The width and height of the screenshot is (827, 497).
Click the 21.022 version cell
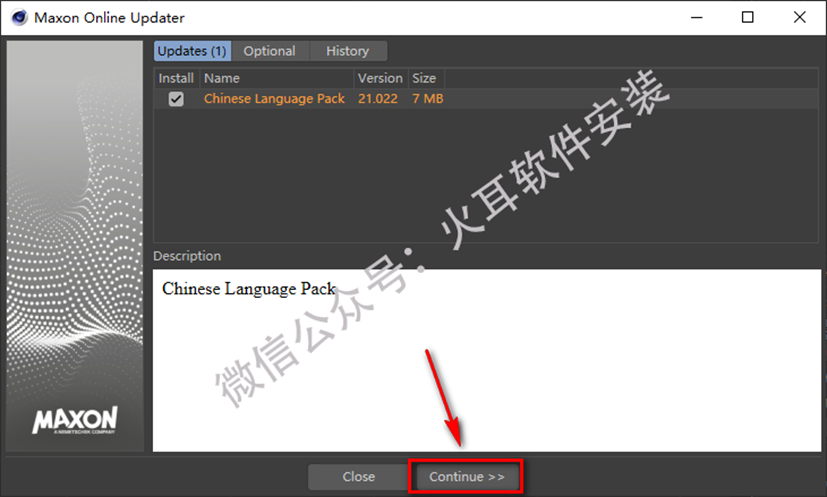378,99
